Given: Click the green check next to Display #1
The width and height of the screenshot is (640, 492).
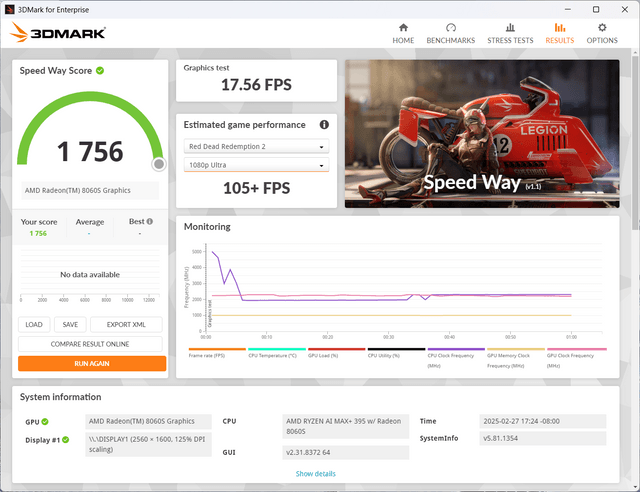Looking at the screenshot, I should [66, 440].
